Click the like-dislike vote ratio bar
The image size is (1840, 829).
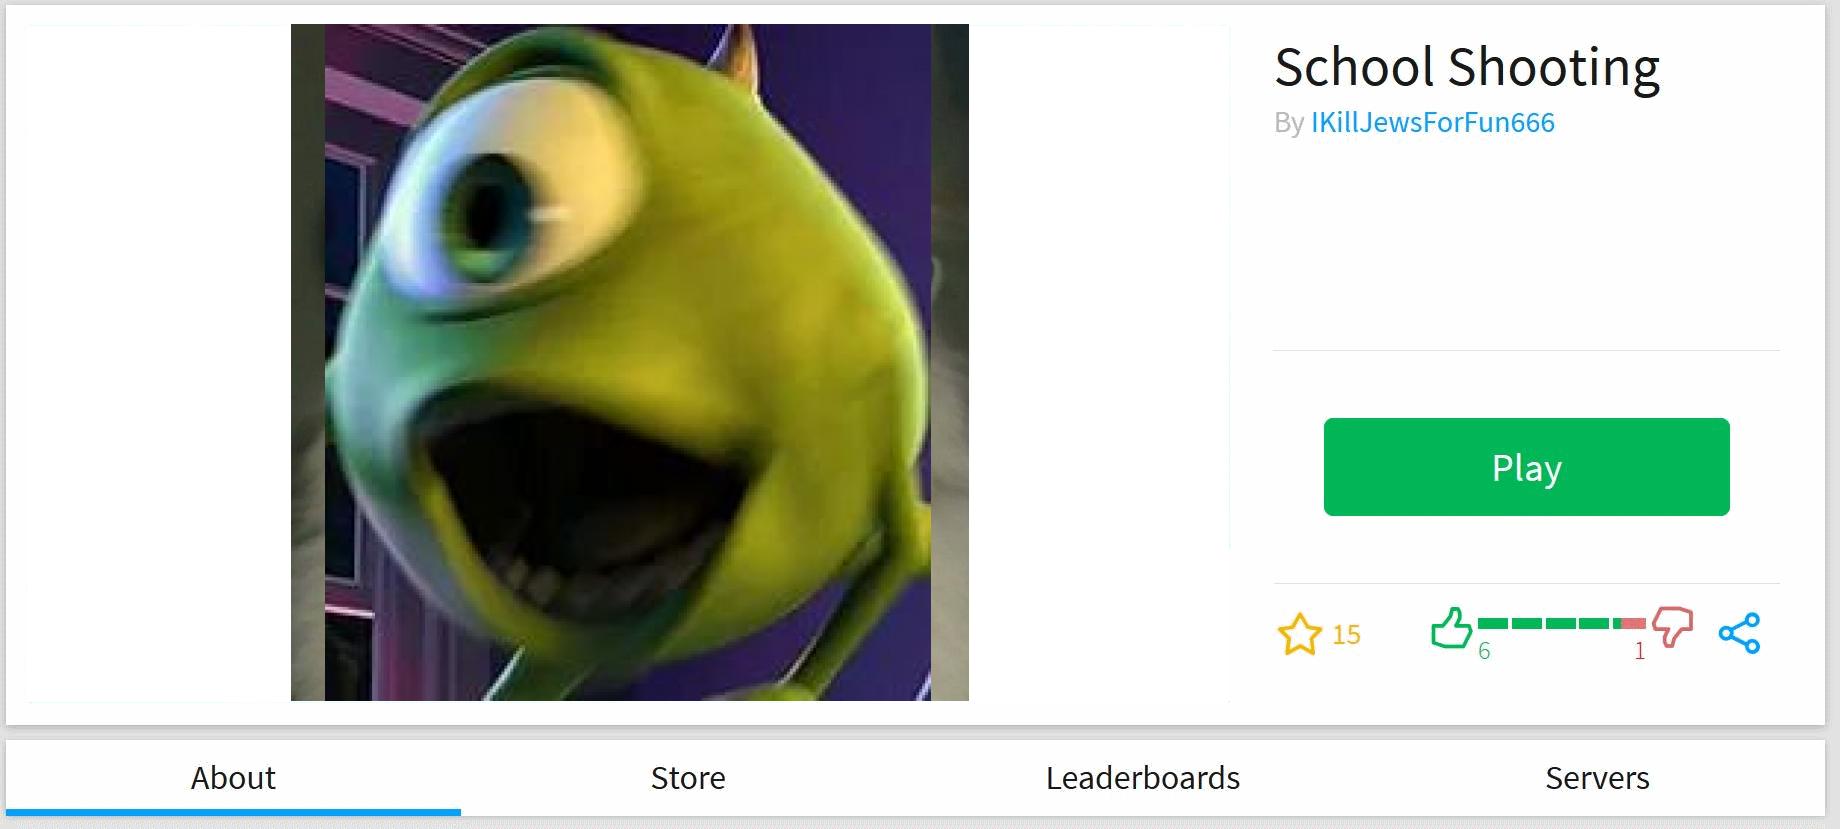[x=1561, y=623]
